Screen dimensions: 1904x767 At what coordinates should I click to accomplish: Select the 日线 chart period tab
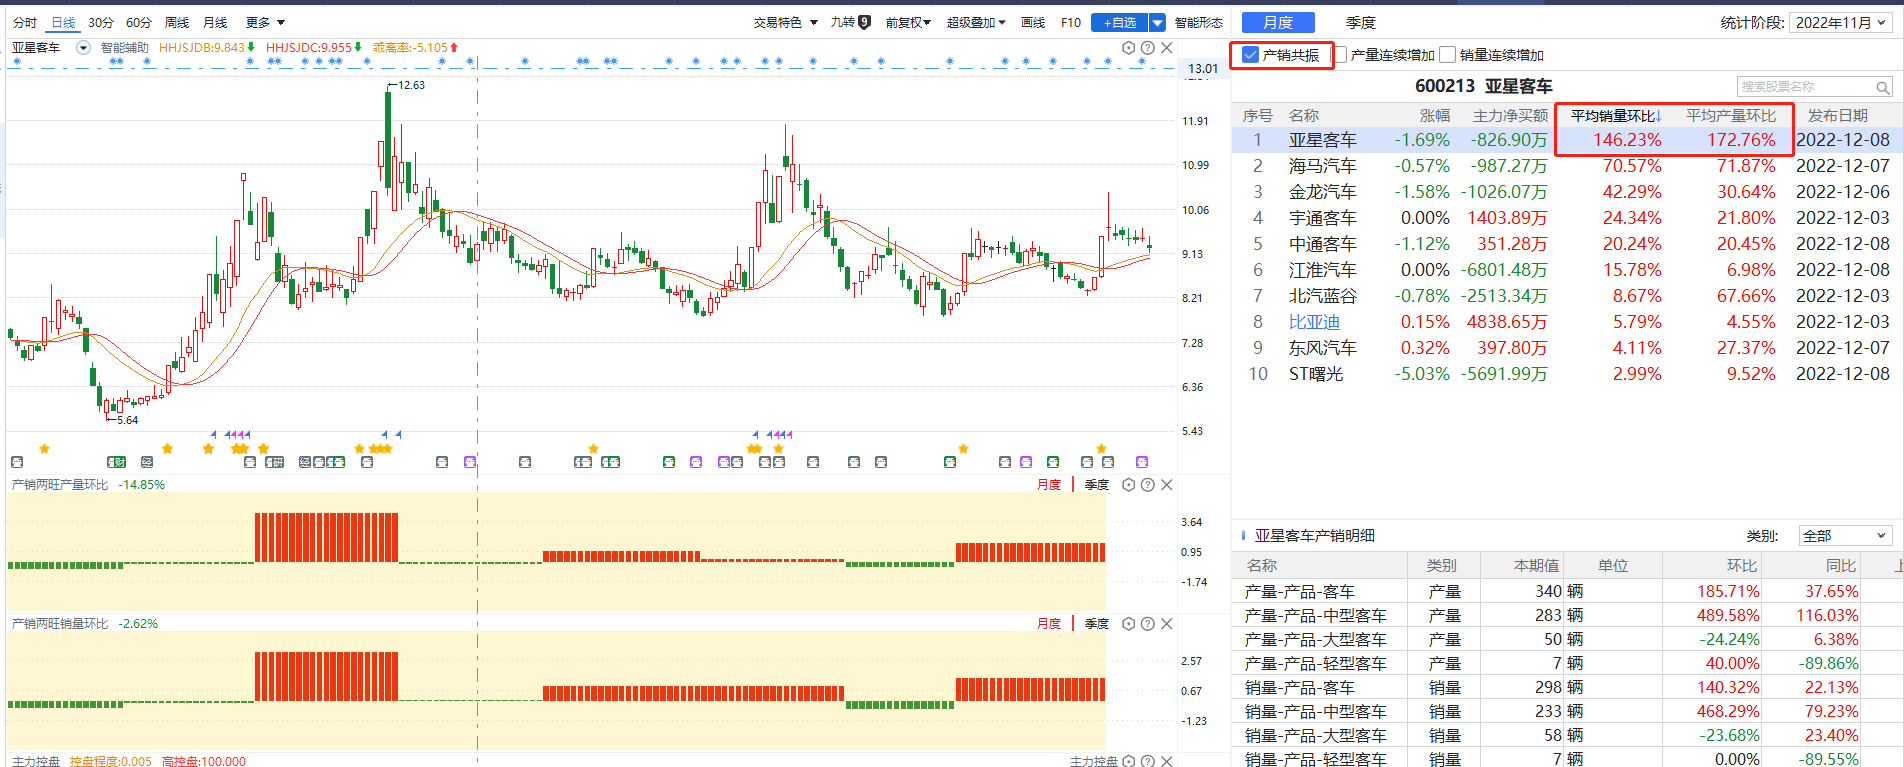pos(63,22)
